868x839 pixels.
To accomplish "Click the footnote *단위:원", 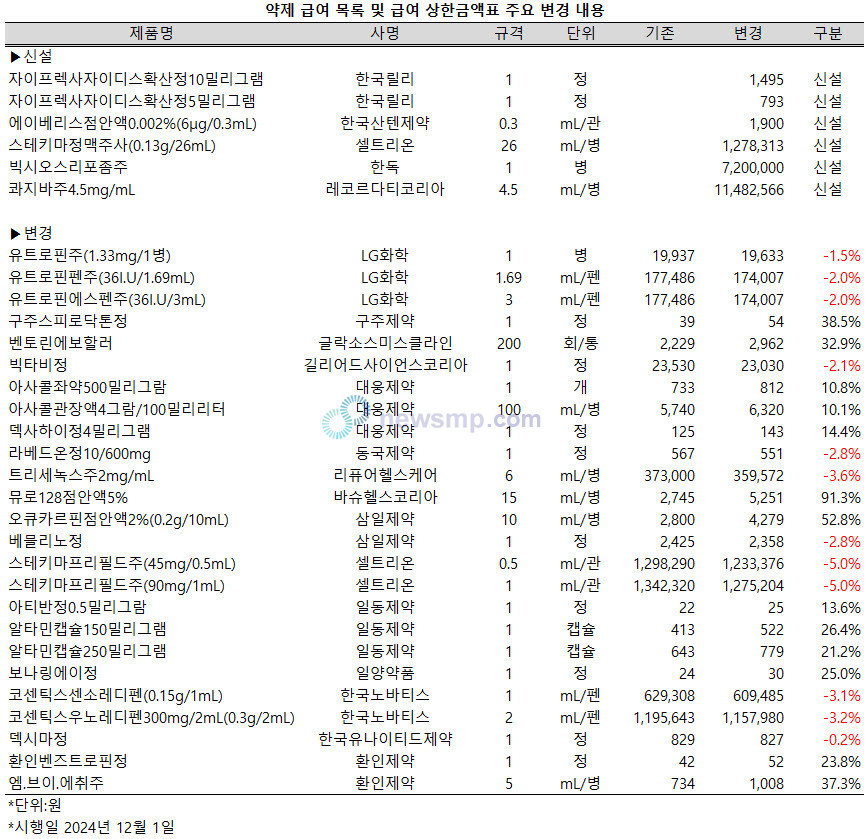I will pos(34,805).
